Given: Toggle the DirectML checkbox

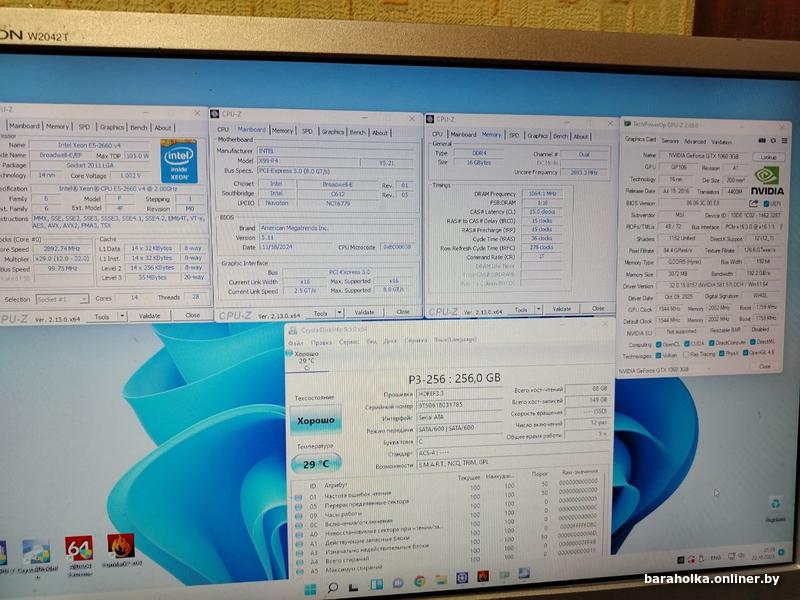Looking at the screenshot, I should pyautogui.click(x=752, y=342).
